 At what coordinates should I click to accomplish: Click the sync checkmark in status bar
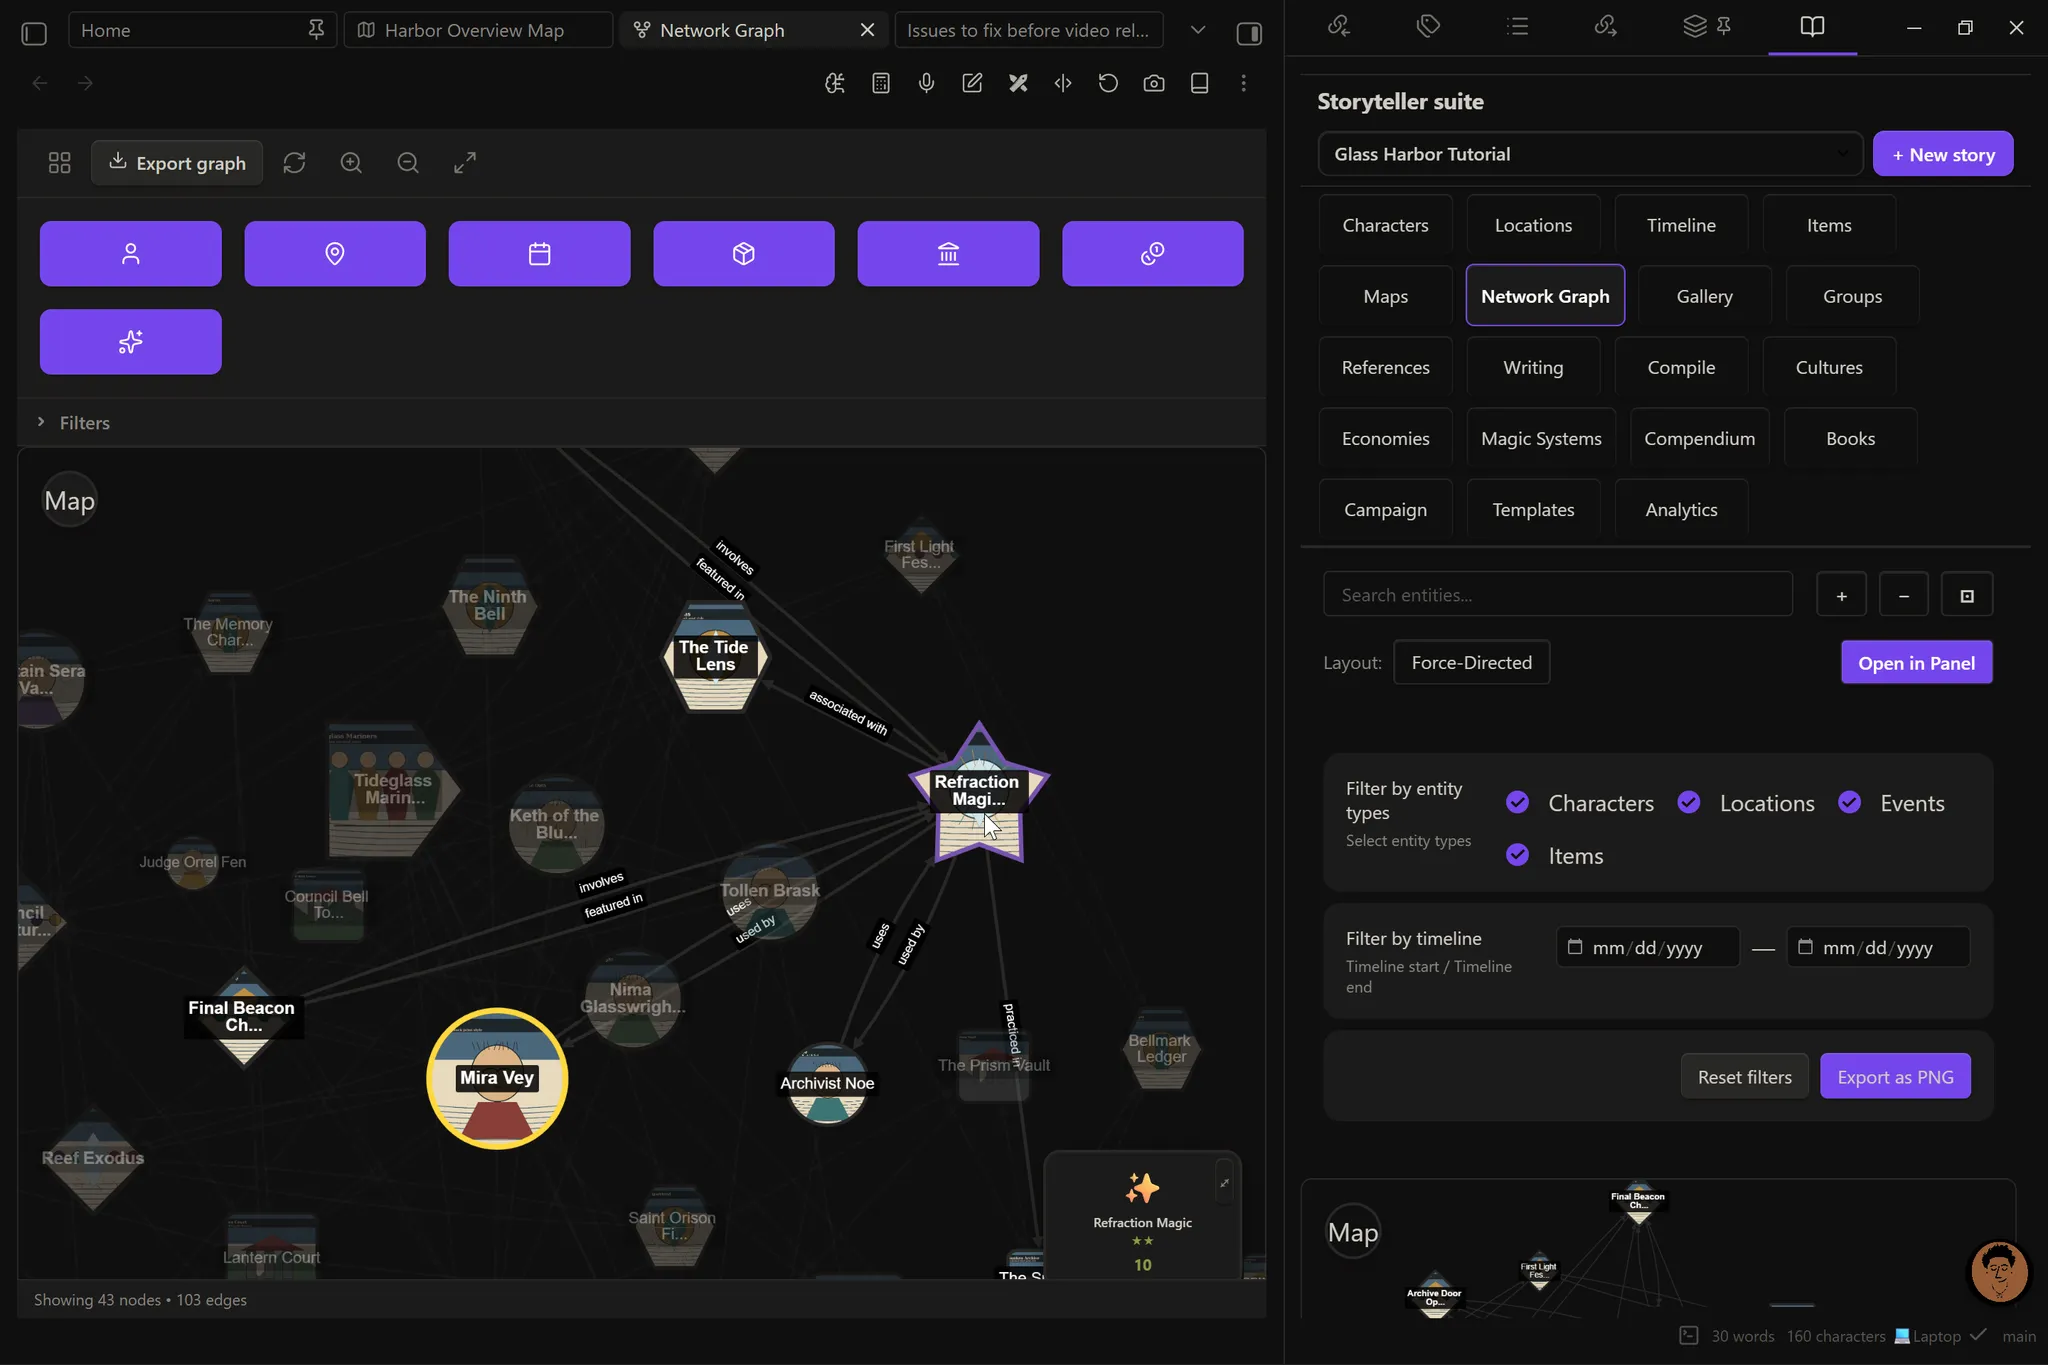point(1977,1334)
